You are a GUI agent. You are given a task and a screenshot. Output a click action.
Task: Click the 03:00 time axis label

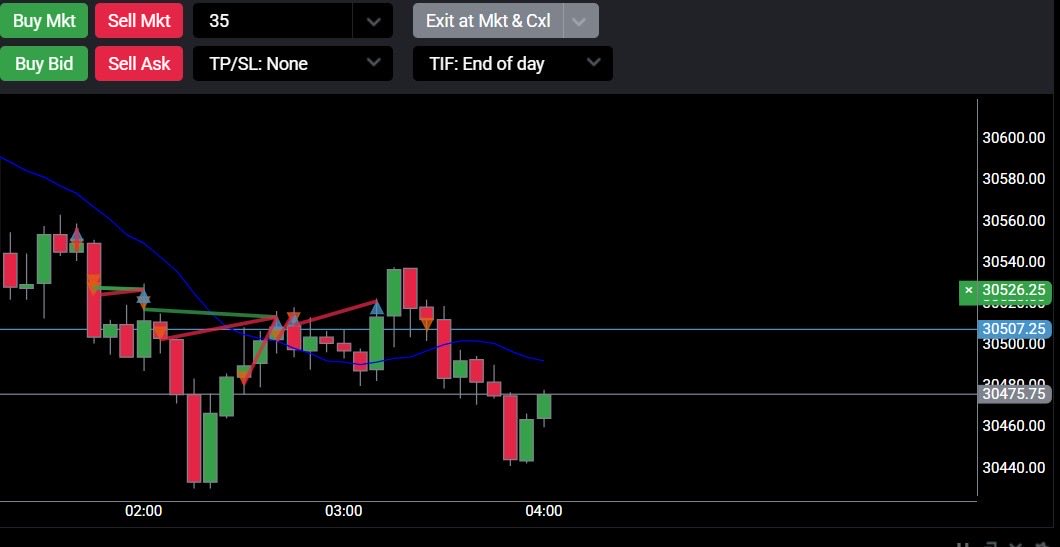(x=343, y=510)
